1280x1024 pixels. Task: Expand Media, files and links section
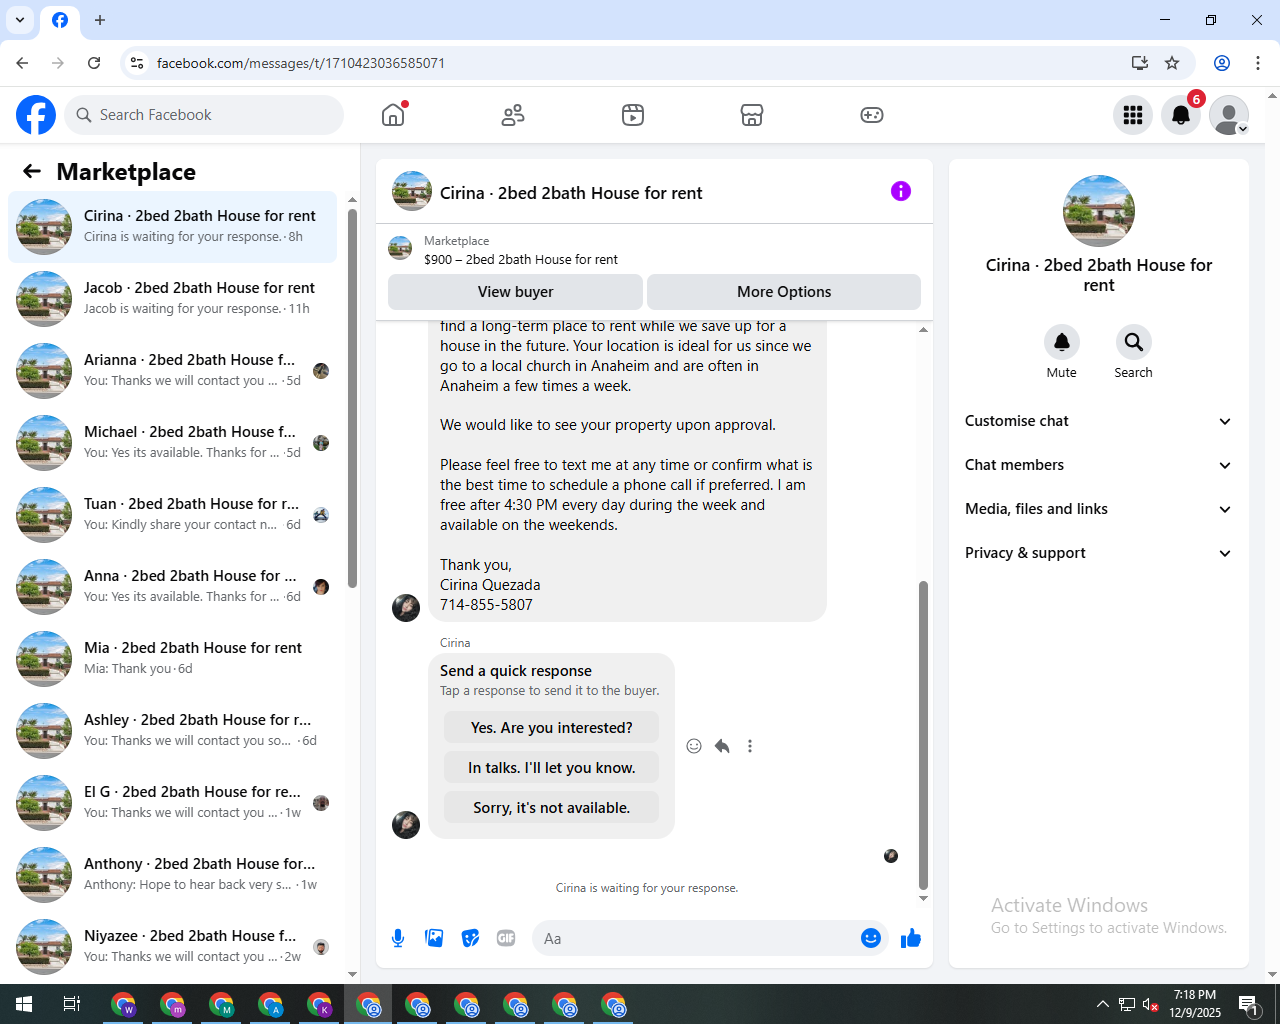(1098, 509)
